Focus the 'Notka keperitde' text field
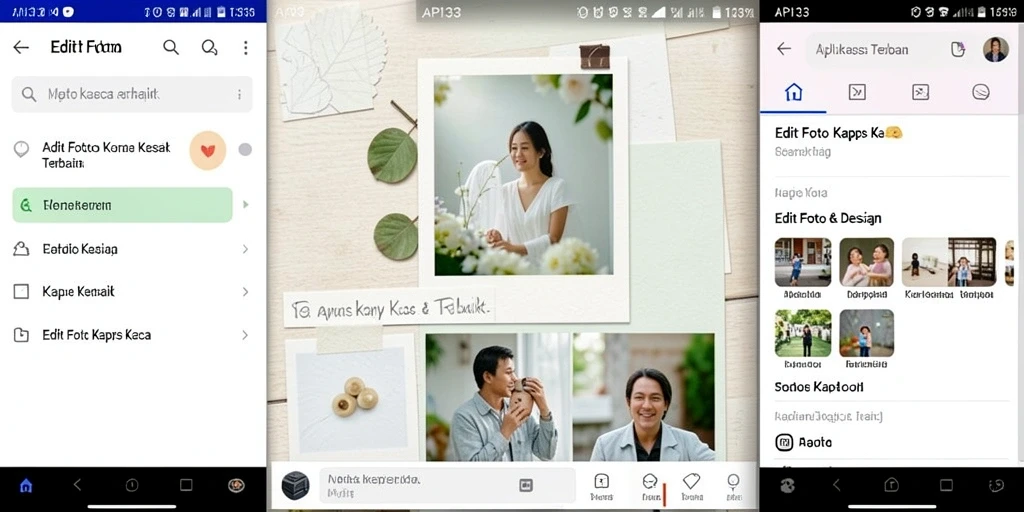The image size is (1024, 512). coord(447,485)
